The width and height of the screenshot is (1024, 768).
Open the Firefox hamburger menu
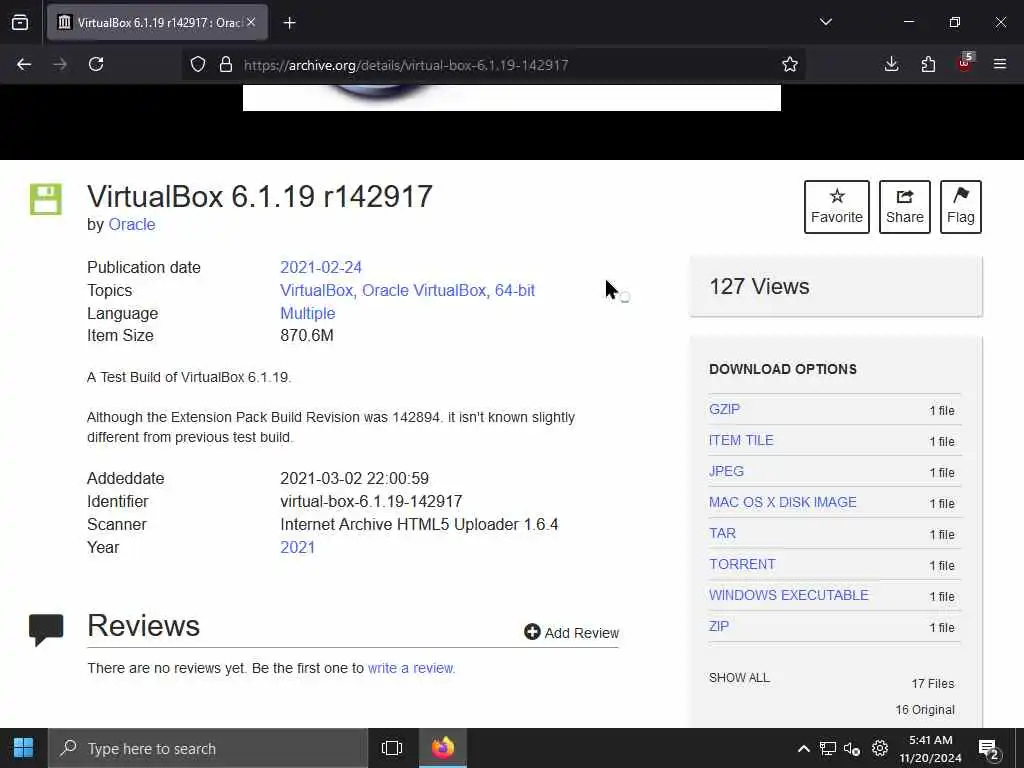1000,64
